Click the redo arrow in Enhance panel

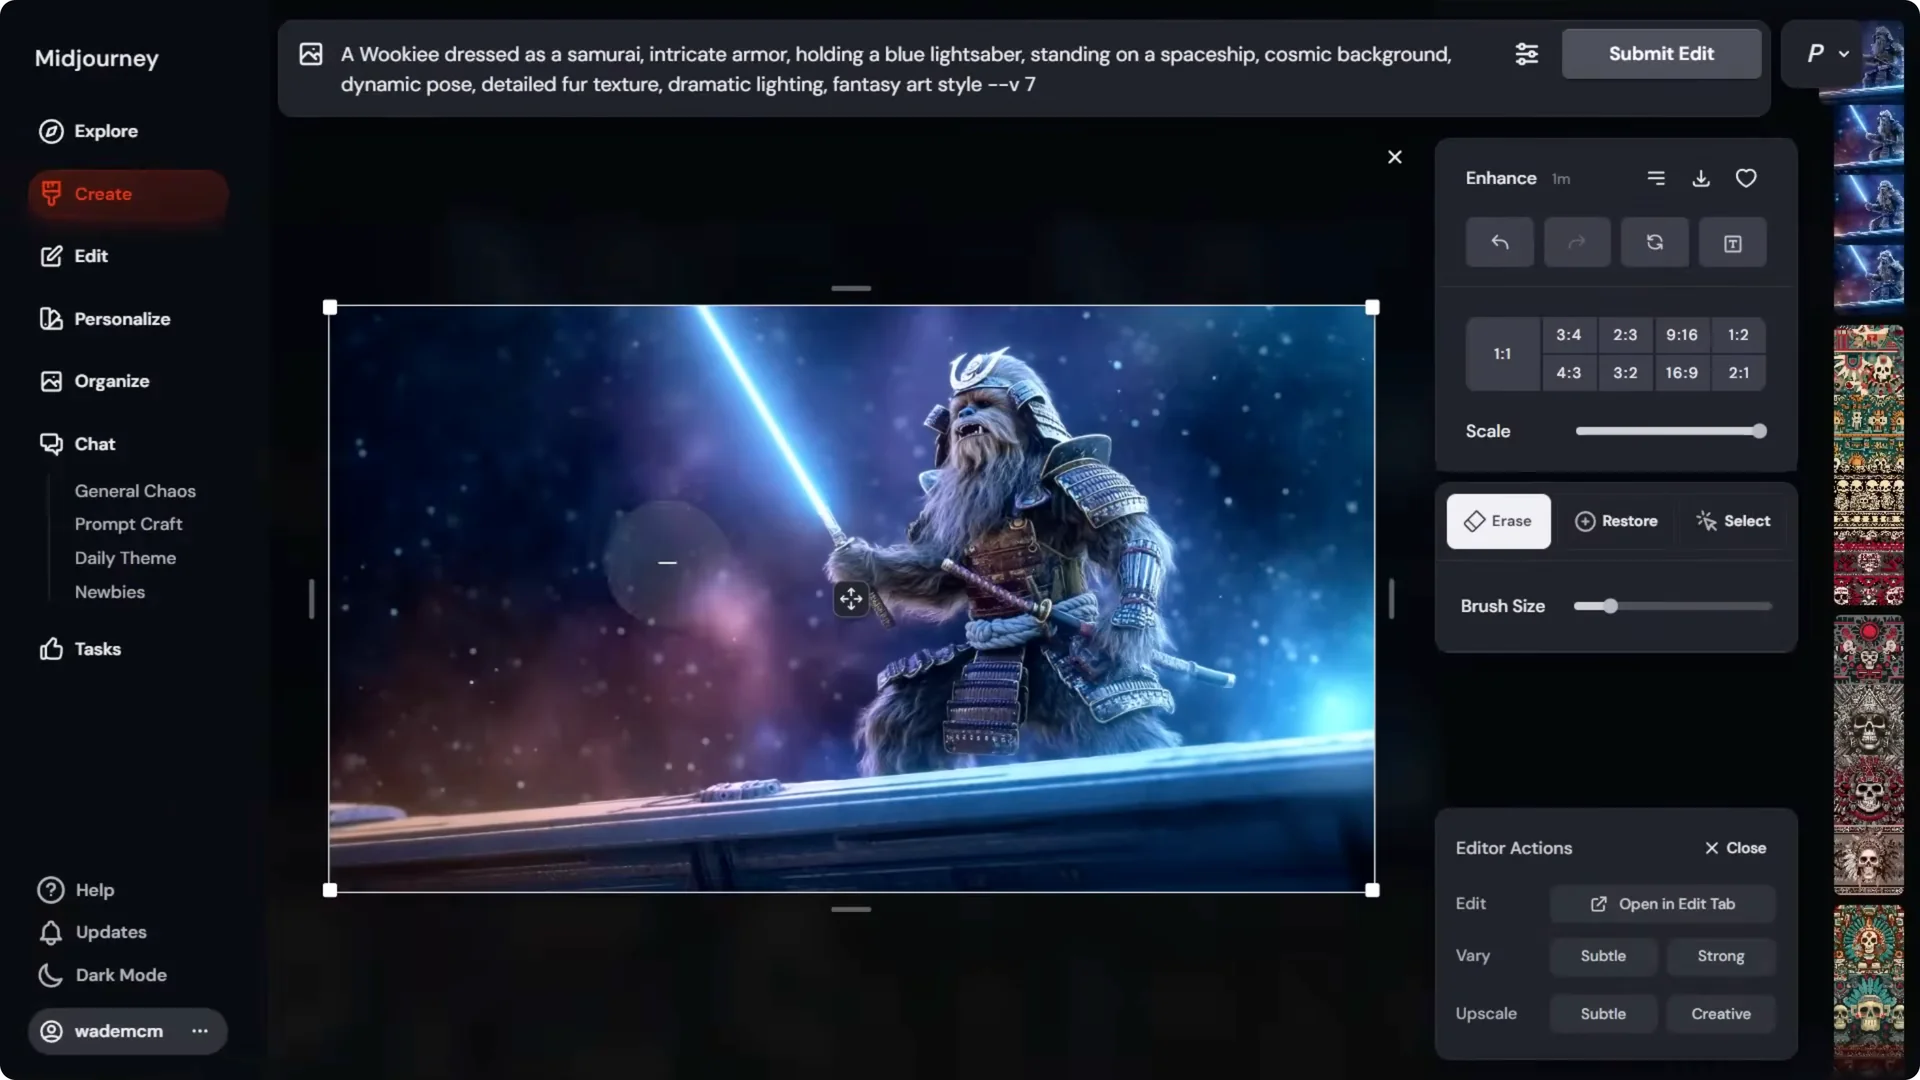point(1577,242)
